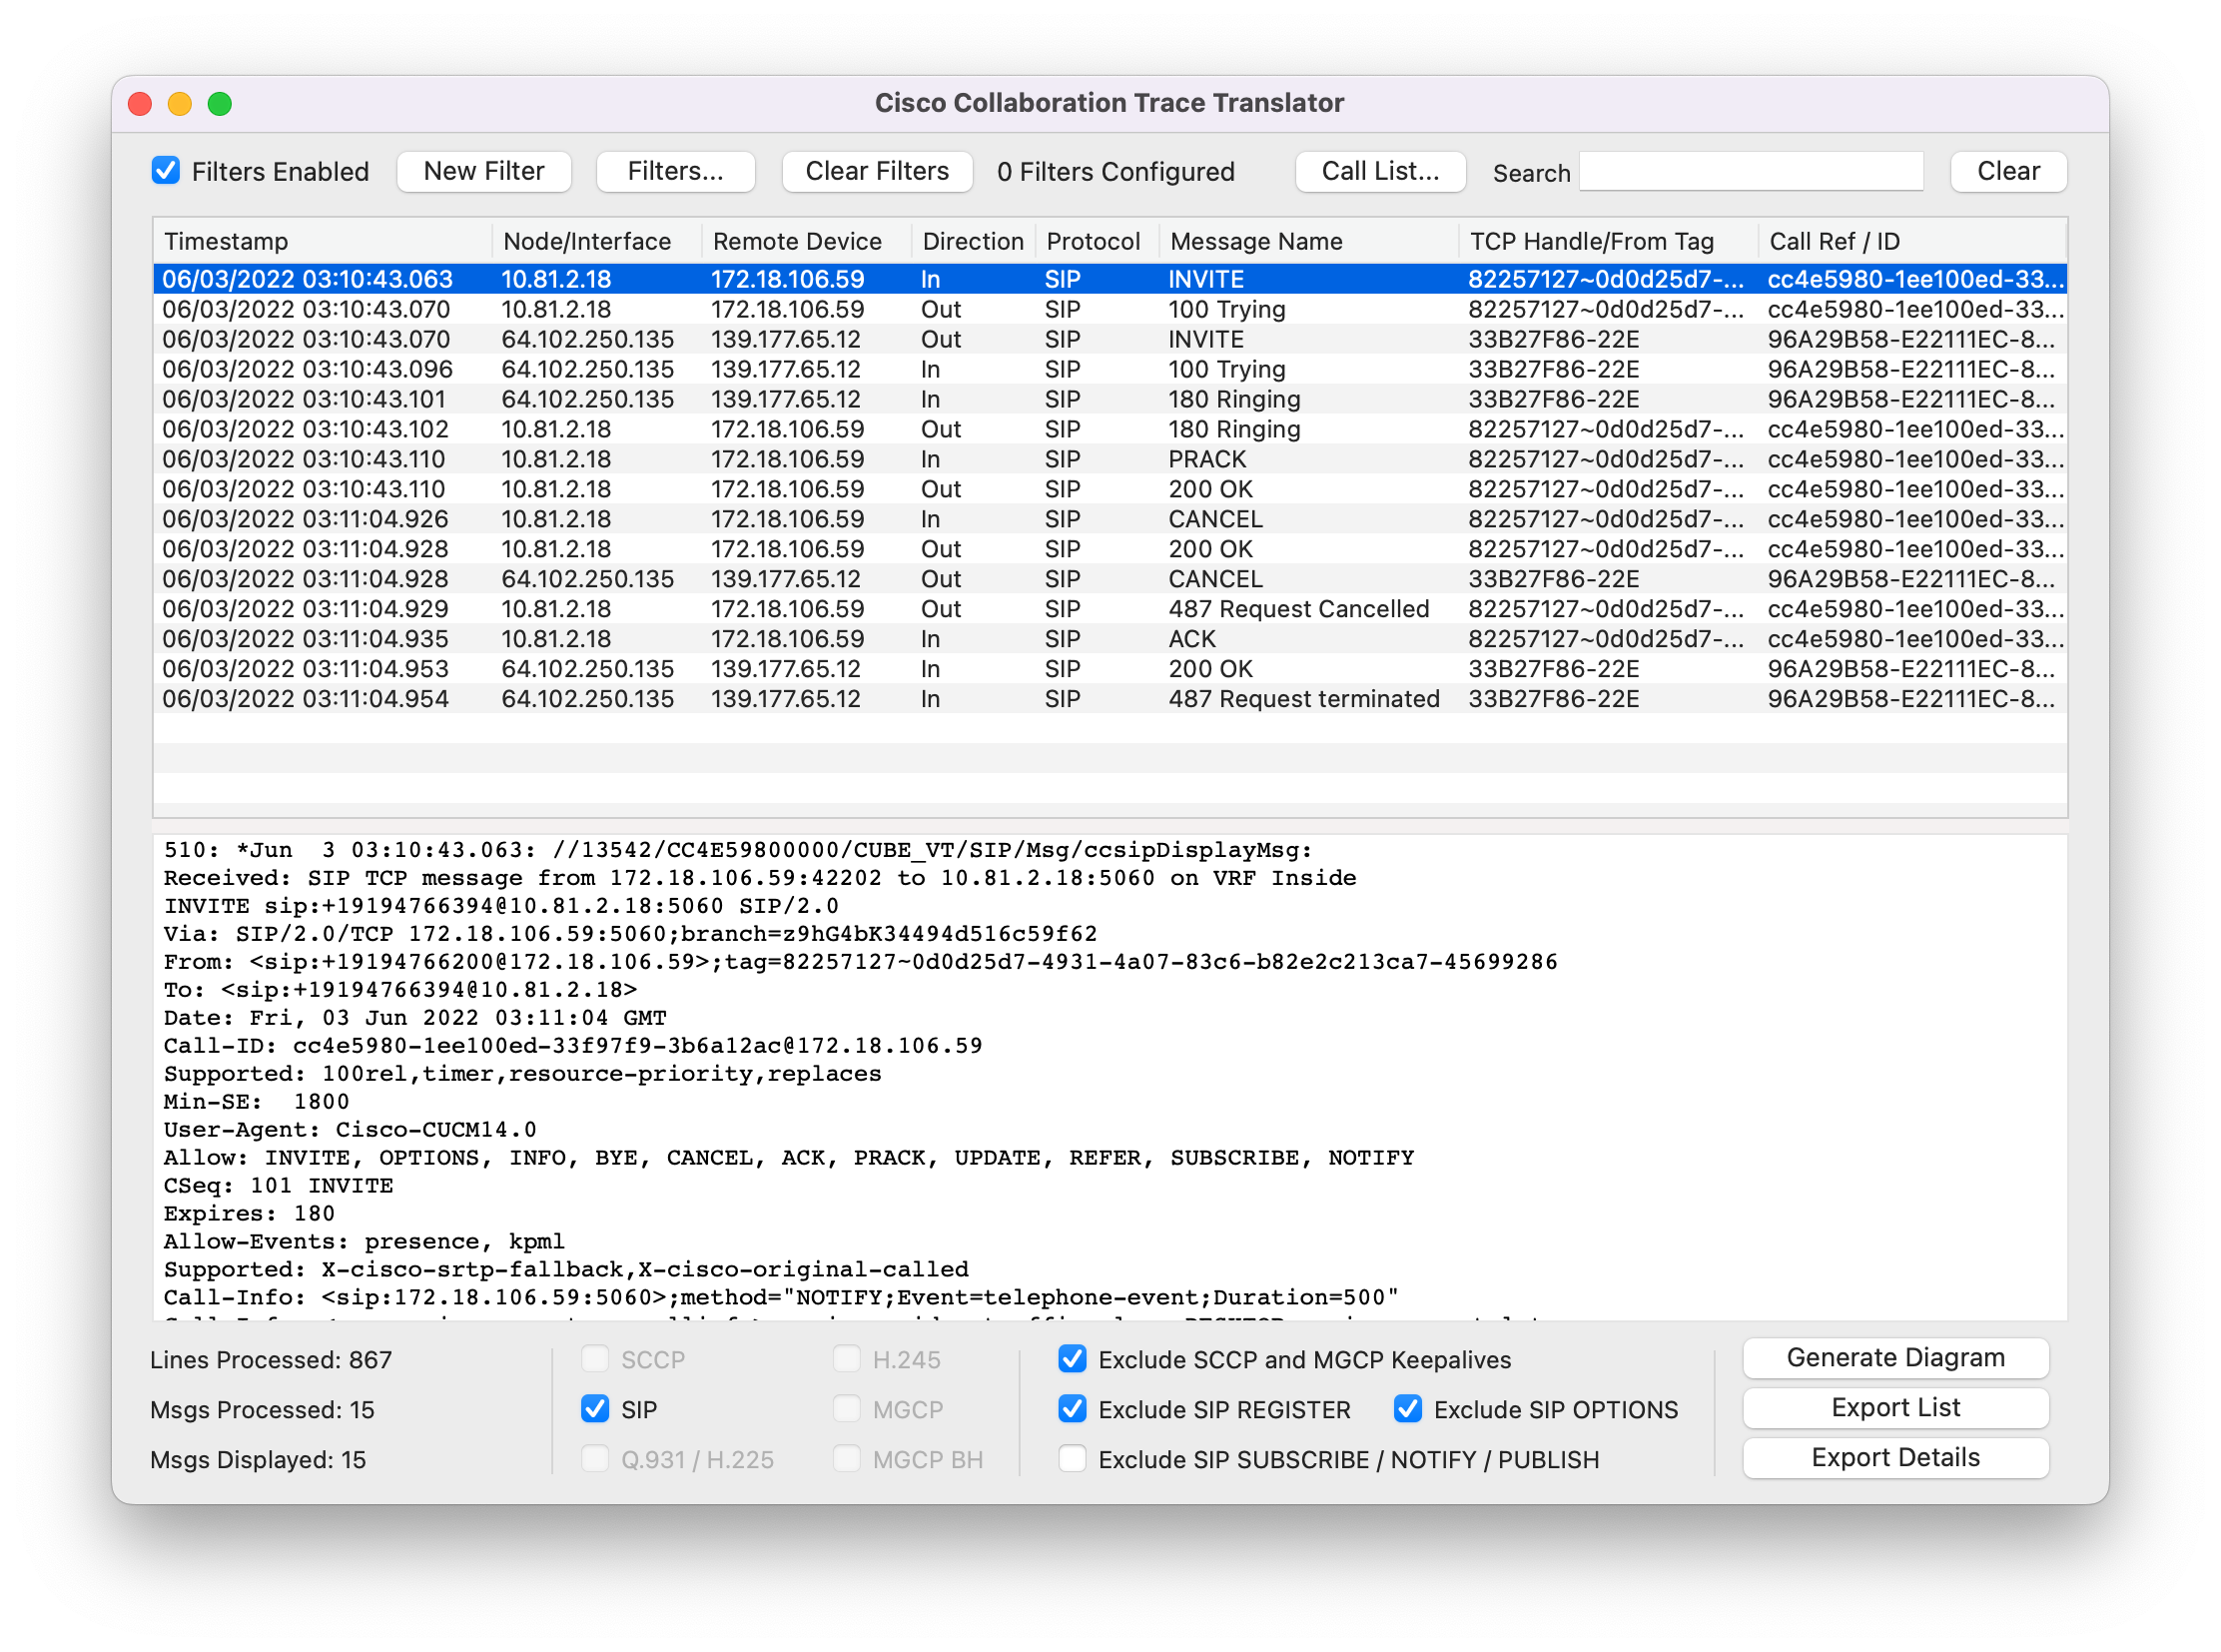
Task: Sort by the Direction column header
Action: click(x=973, y=241)
